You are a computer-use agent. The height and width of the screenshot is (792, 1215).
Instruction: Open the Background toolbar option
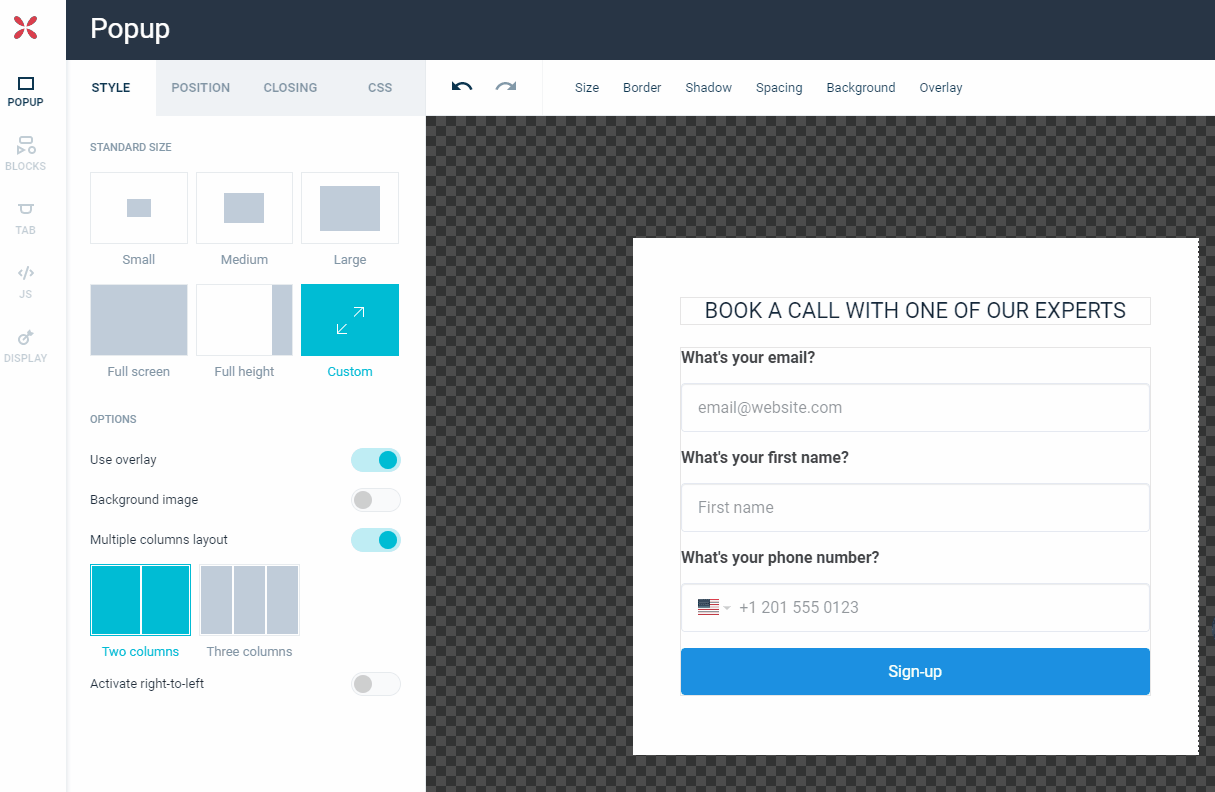point(861,88)
